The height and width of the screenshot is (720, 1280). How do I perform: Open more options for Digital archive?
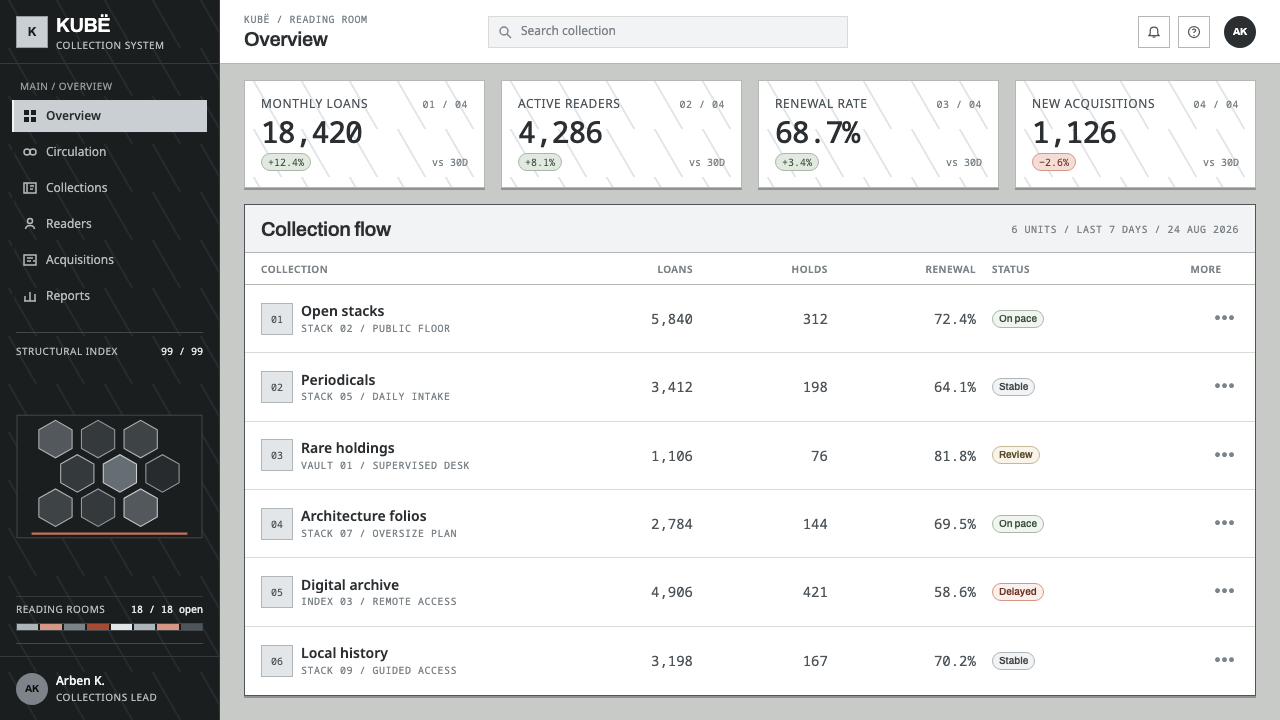click(x=1224, y=591)
